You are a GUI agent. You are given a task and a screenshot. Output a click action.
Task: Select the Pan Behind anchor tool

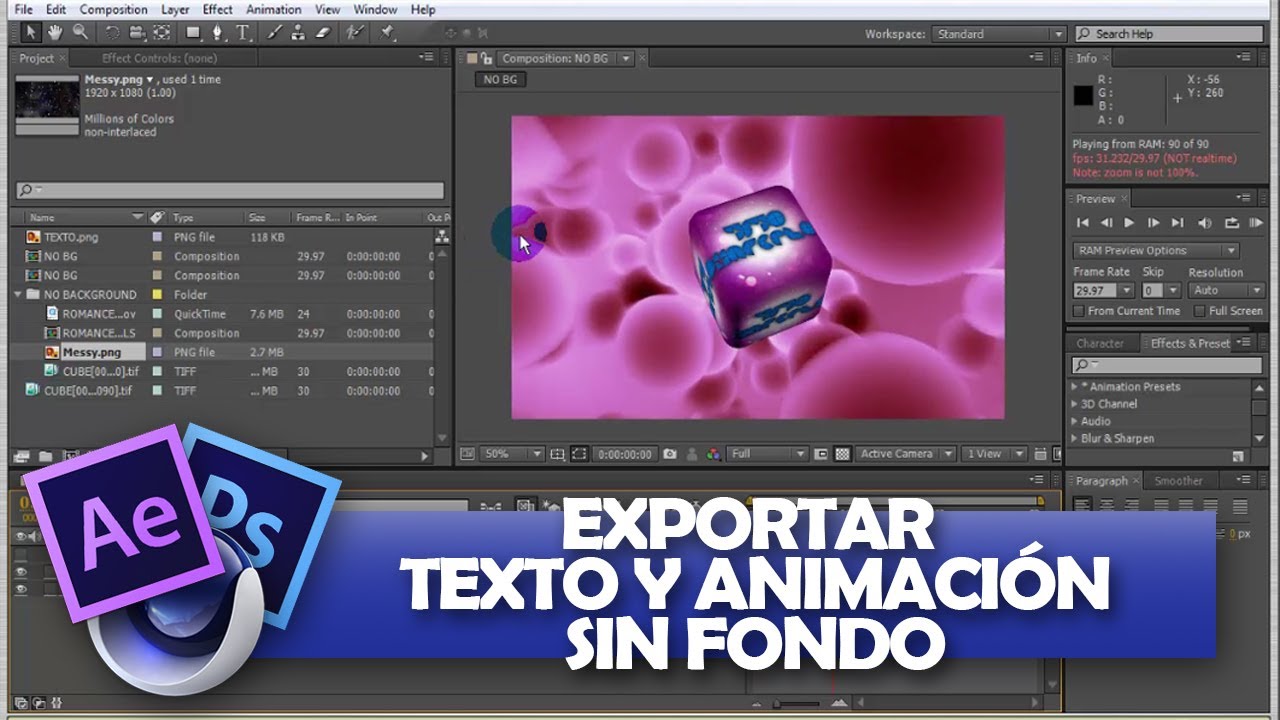[x=161, y=33]
